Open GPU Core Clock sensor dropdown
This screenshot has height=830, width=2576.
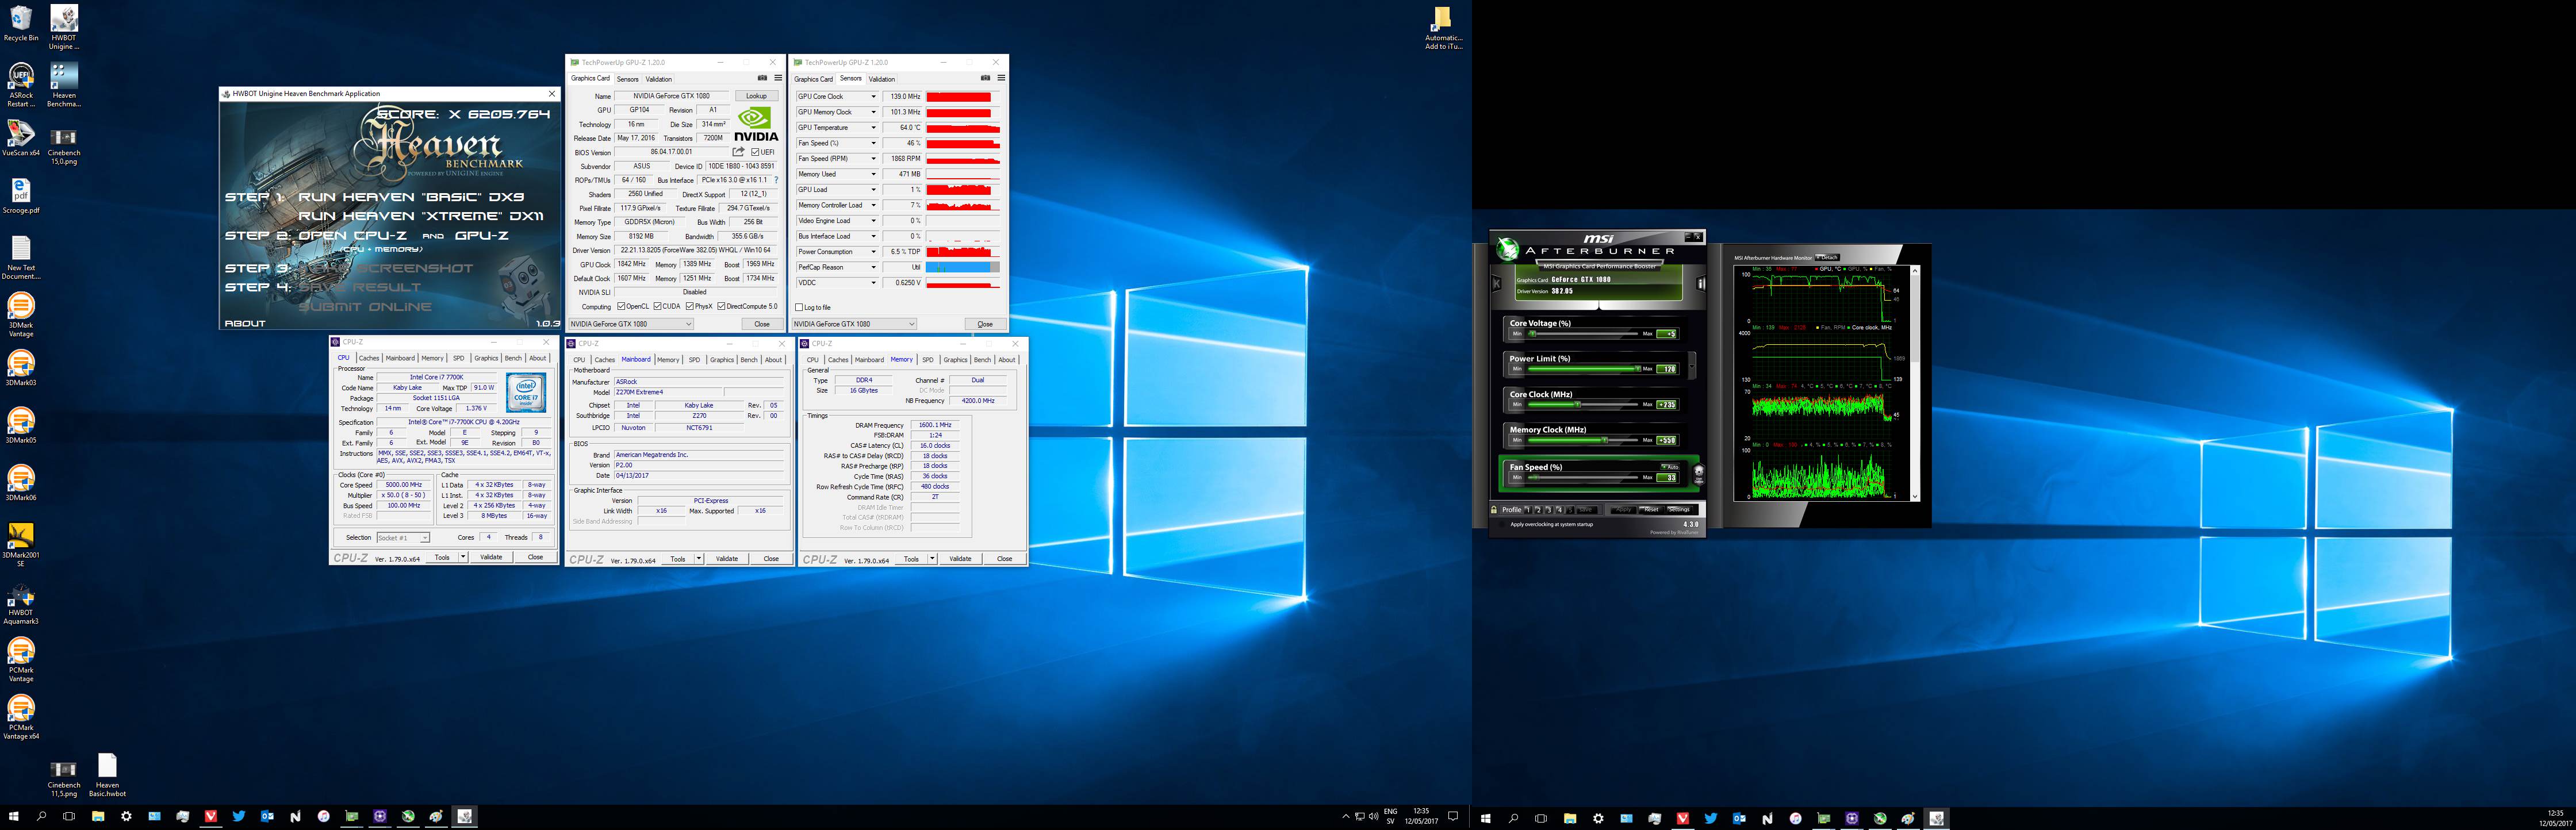tap(874, 97)
